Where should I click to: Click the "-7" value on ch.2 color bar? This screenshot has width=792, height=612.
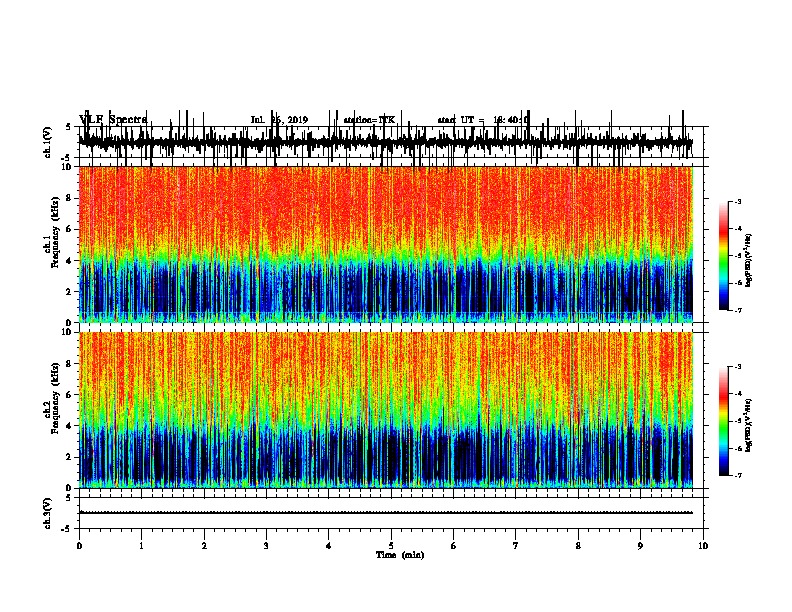[737, 476]
